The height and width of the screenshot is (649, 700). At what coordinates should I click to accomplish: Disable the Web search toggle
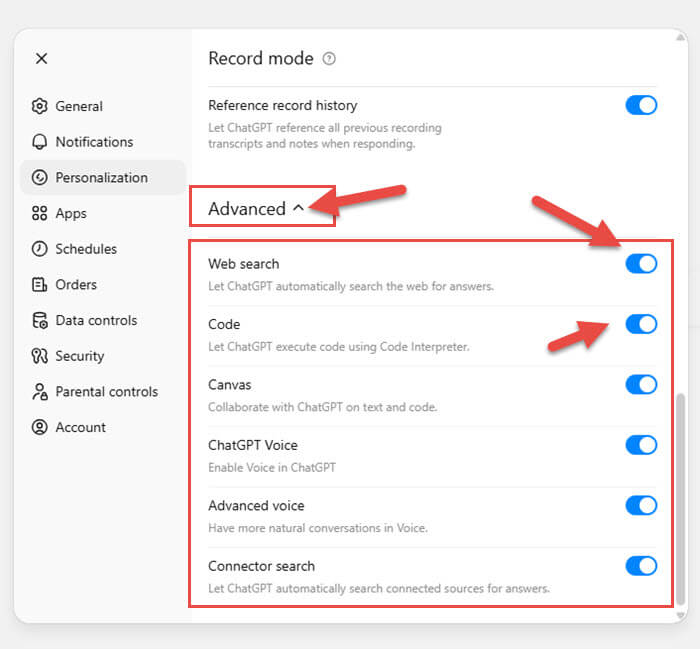(x=641, y=264)
